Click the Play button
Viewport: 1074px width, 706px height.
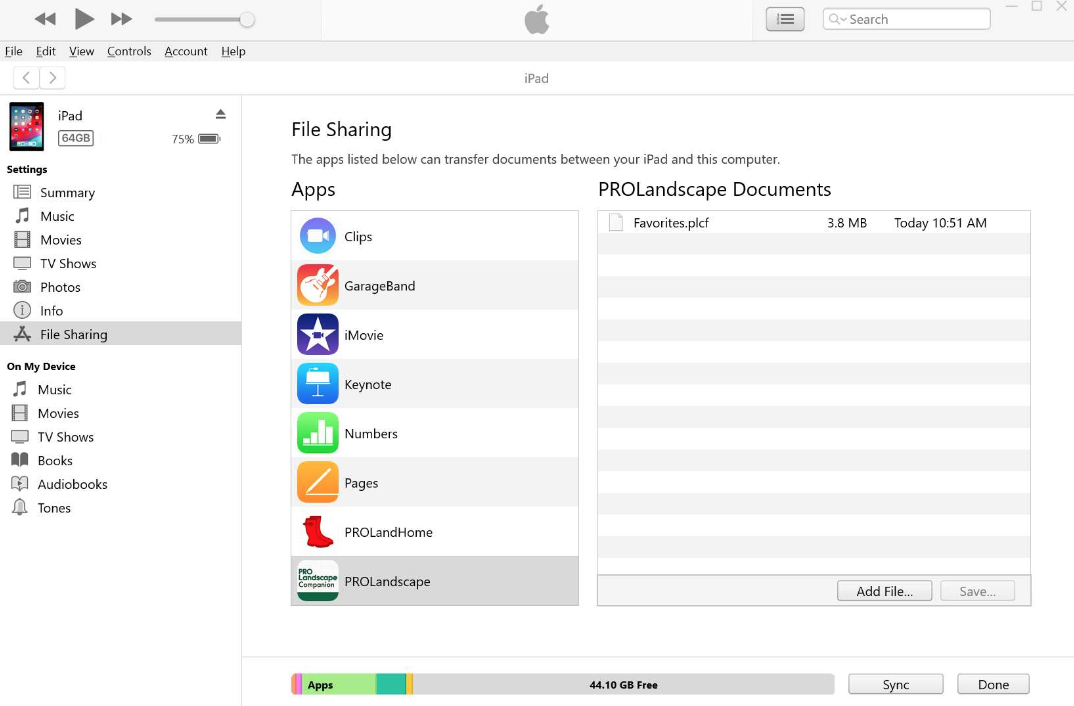coord(84,18)
